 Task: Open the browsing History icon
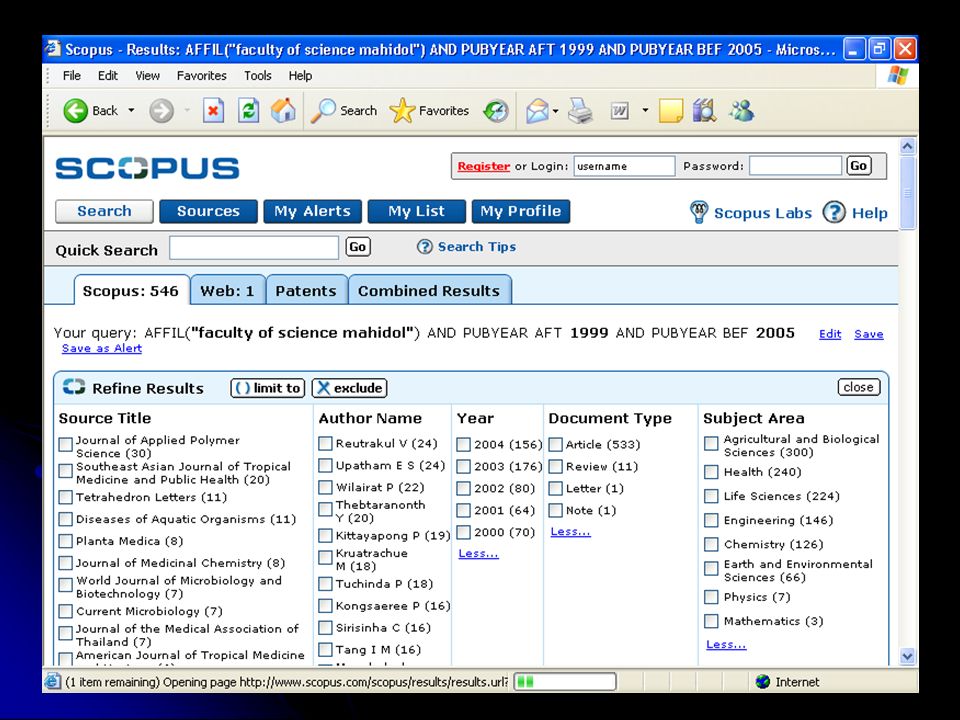pos(495,111)
